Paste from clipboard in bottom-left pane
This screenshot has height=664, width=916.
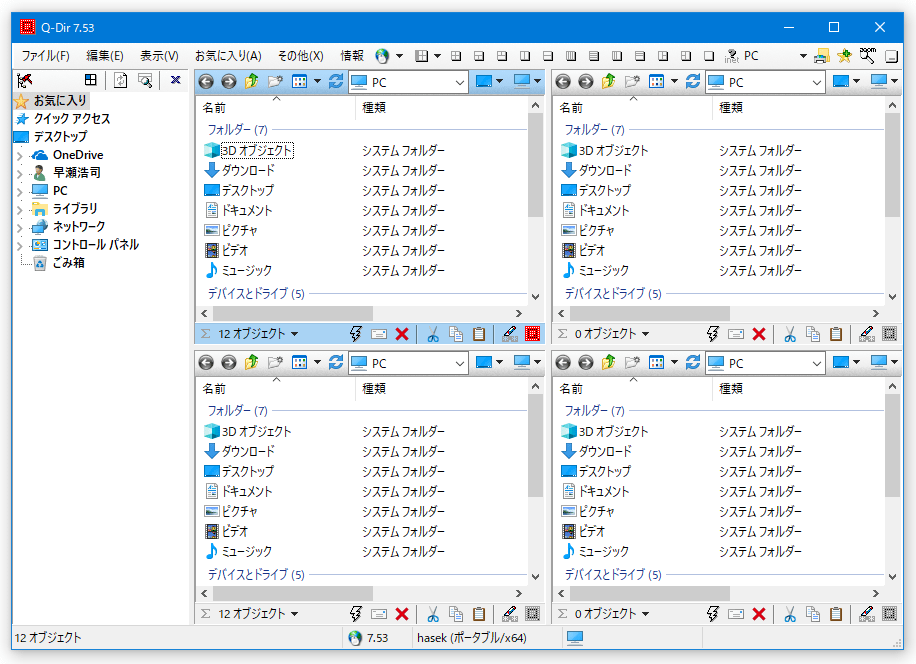pyautogui.click(x=479, y=614)
